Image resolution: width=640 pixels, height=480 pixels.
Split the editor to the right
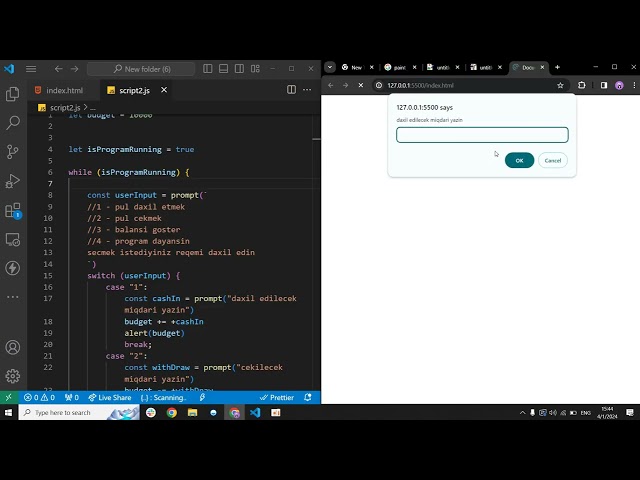pos(291,90)
